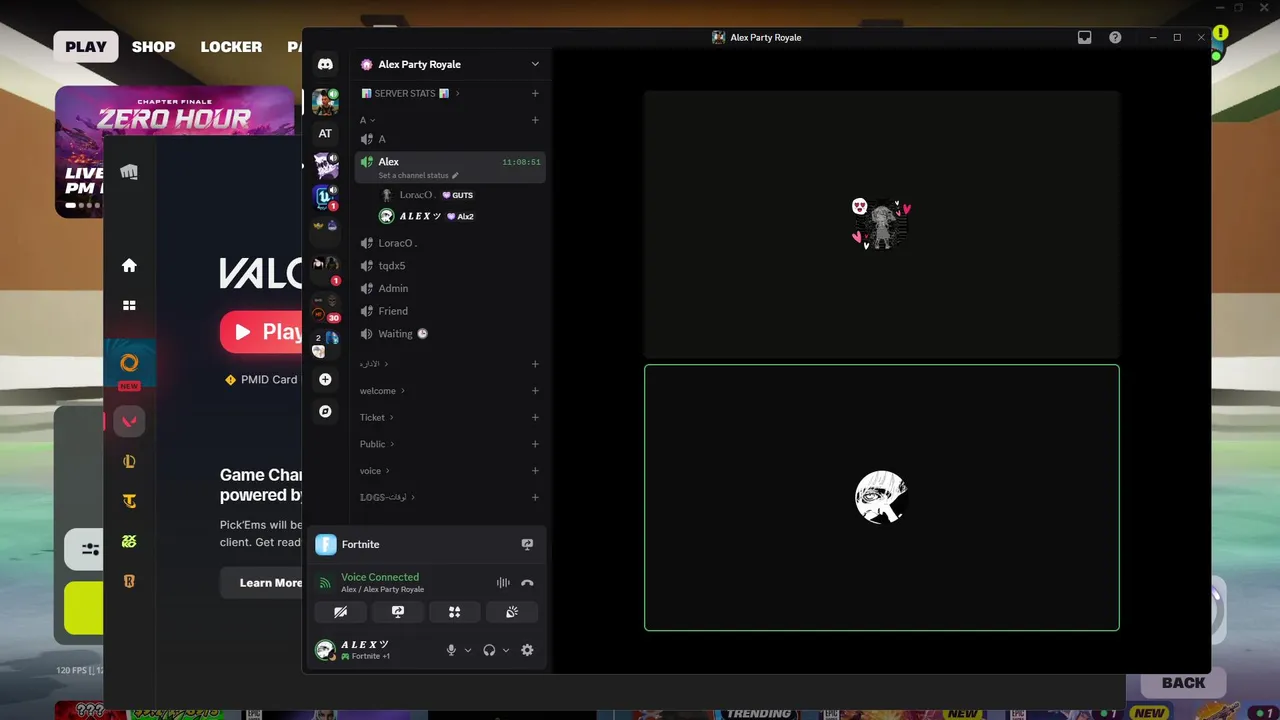Expand the welcome category
The height and width of the screenshot is (720, 1280).
(x=382, y=391)
